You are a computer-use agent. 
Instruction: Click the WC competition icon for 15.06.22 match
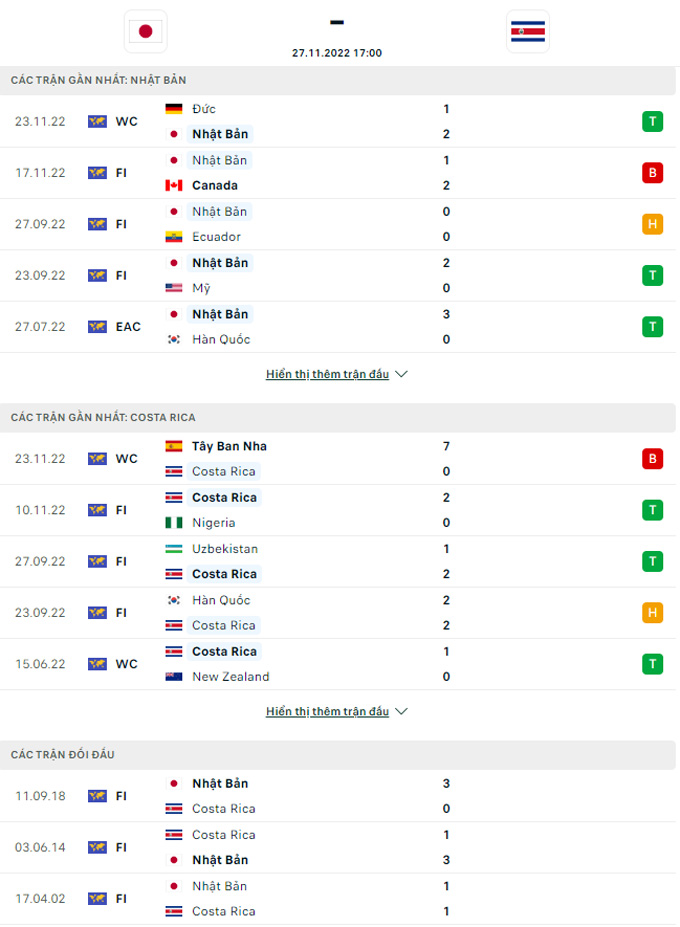pyautogui.click(x=97, y=664)
